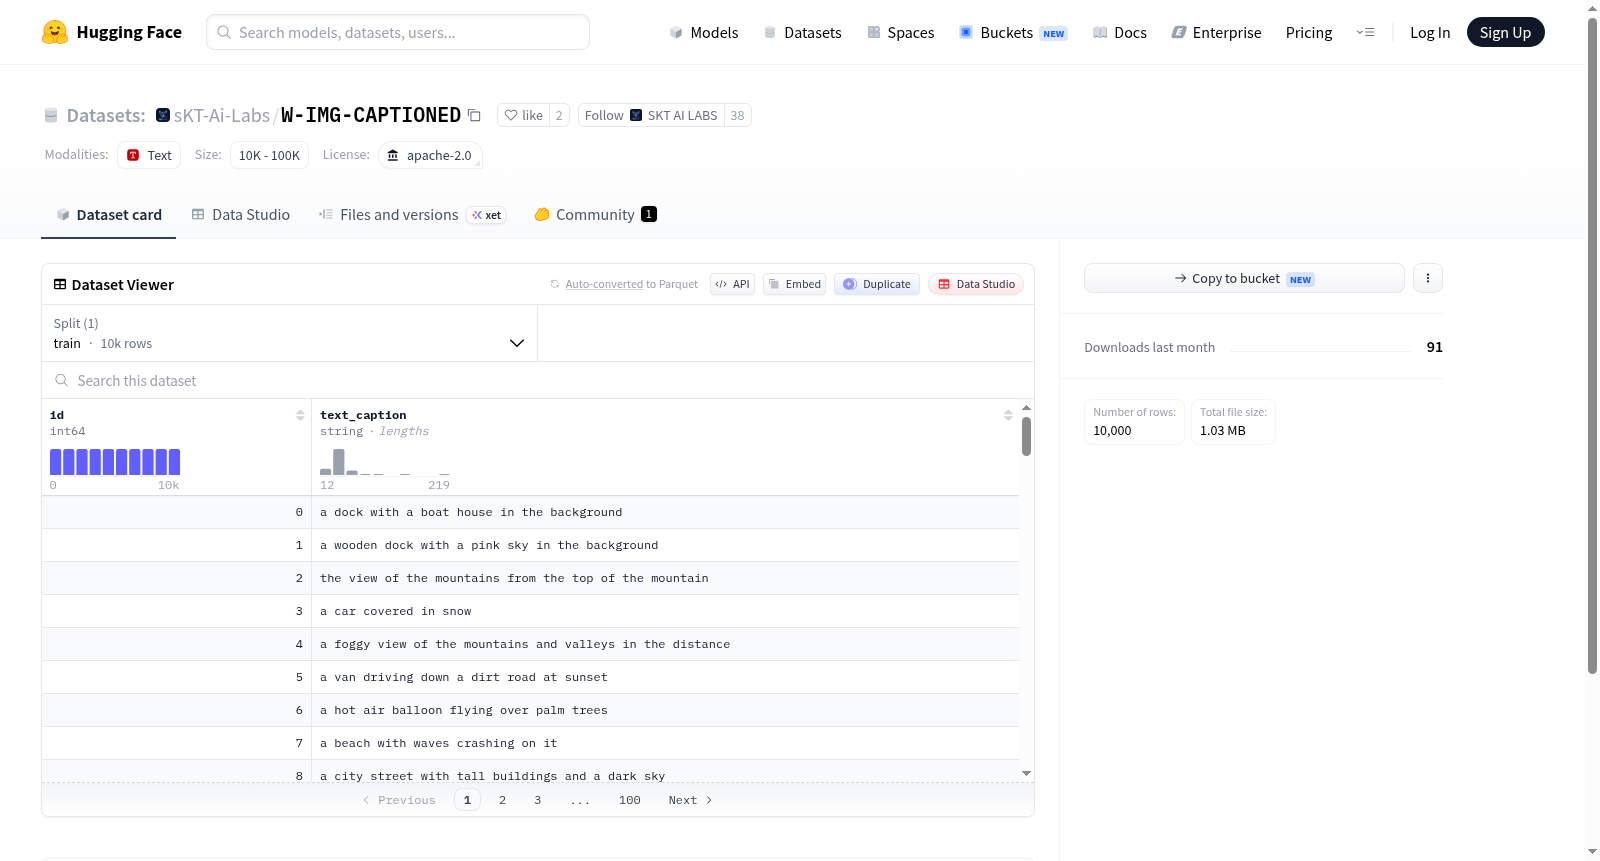
Task: Click the Log In link
Action: pos(1430,33)
